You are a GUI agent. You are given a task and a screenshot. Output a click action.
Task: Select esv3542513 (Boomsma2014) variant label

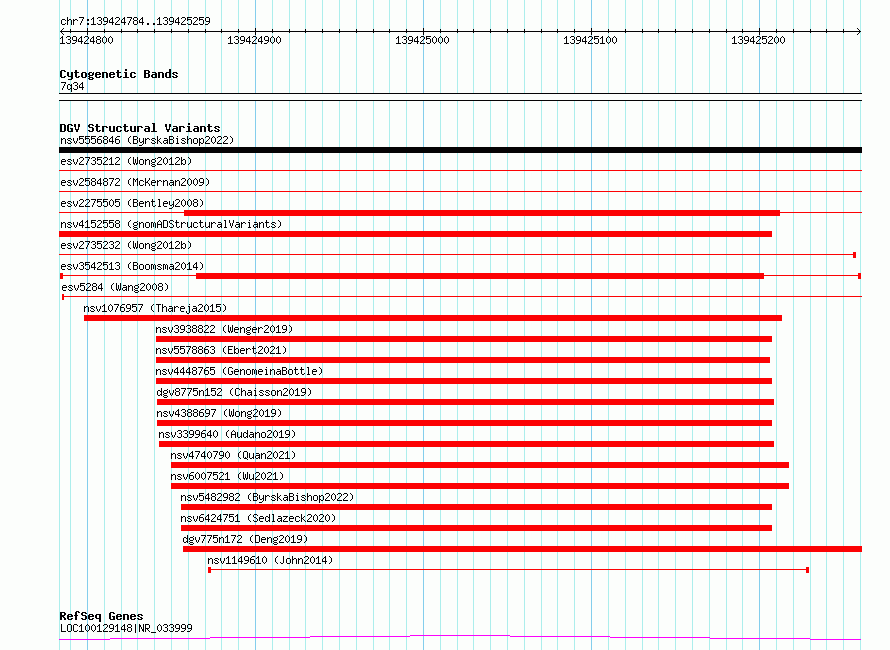132,266
